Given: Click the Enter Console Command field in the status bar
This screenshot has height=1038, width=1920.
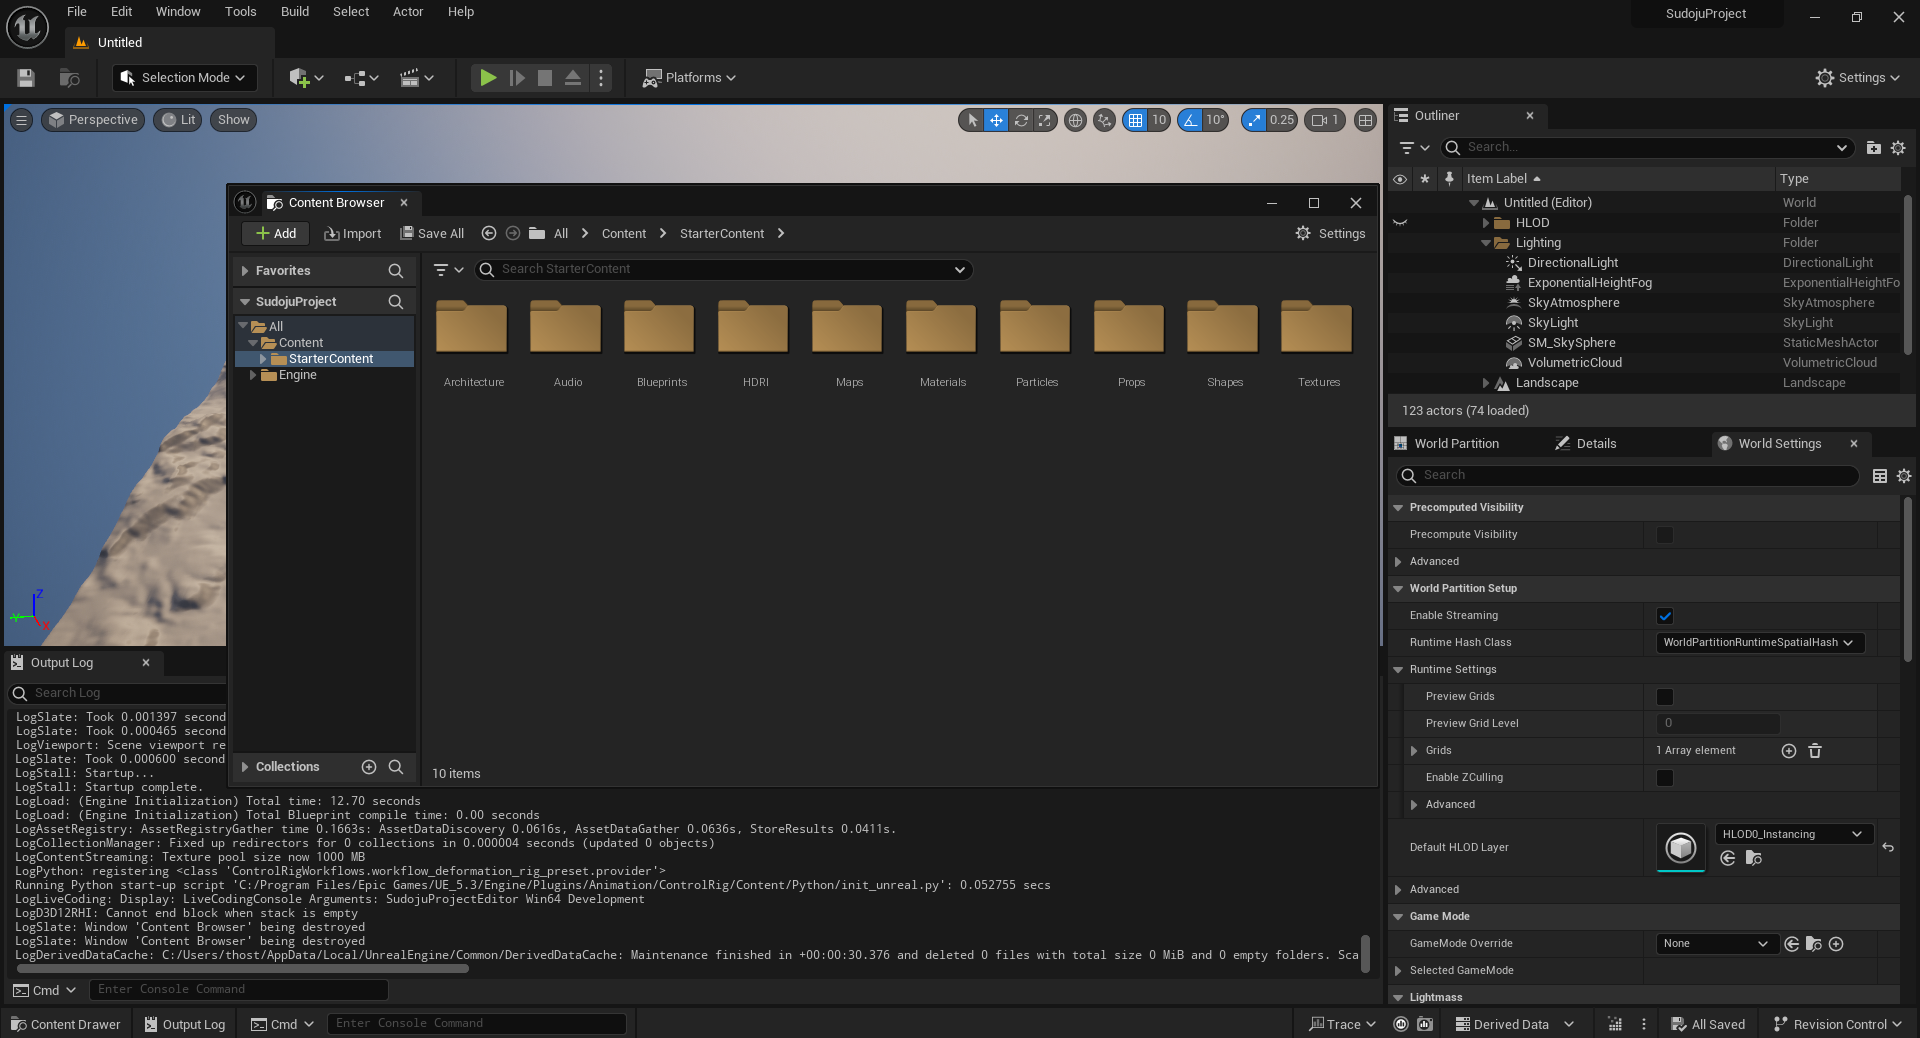Looking at the screenshot, I should point(476,1024).
